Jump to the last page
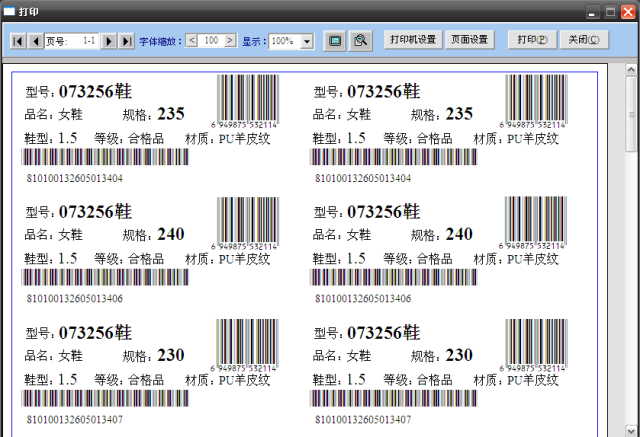Screen dimensions: 640x437 pos(126,41)
